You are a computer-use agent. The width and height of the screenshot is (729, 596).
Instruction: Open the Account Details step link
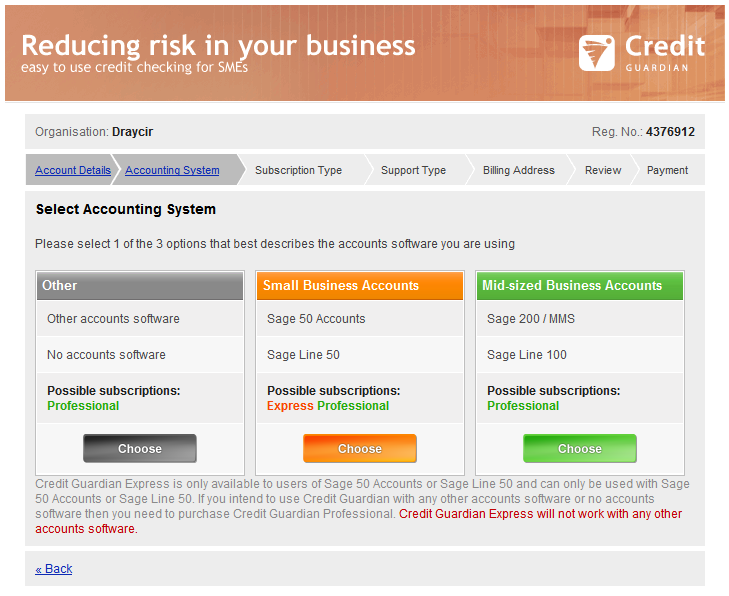(73, 170)
